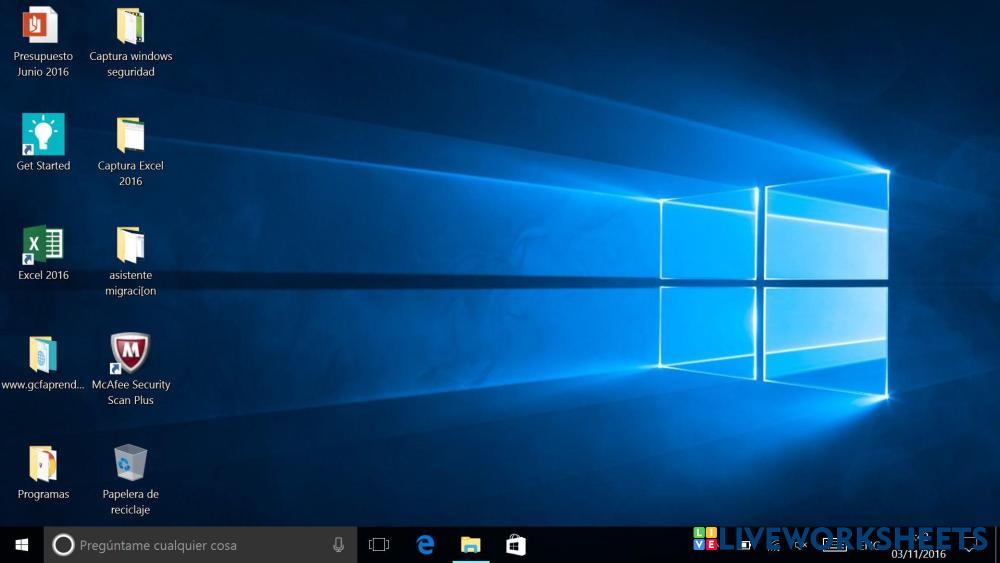
Task: Launch Microsoft Edge from the taskbar
Action: (x=426, y=545)
